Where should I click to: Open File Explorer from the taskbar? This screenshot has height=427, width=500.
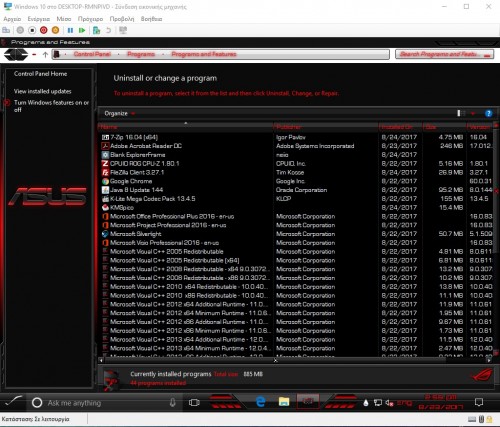tap(284, 402)
